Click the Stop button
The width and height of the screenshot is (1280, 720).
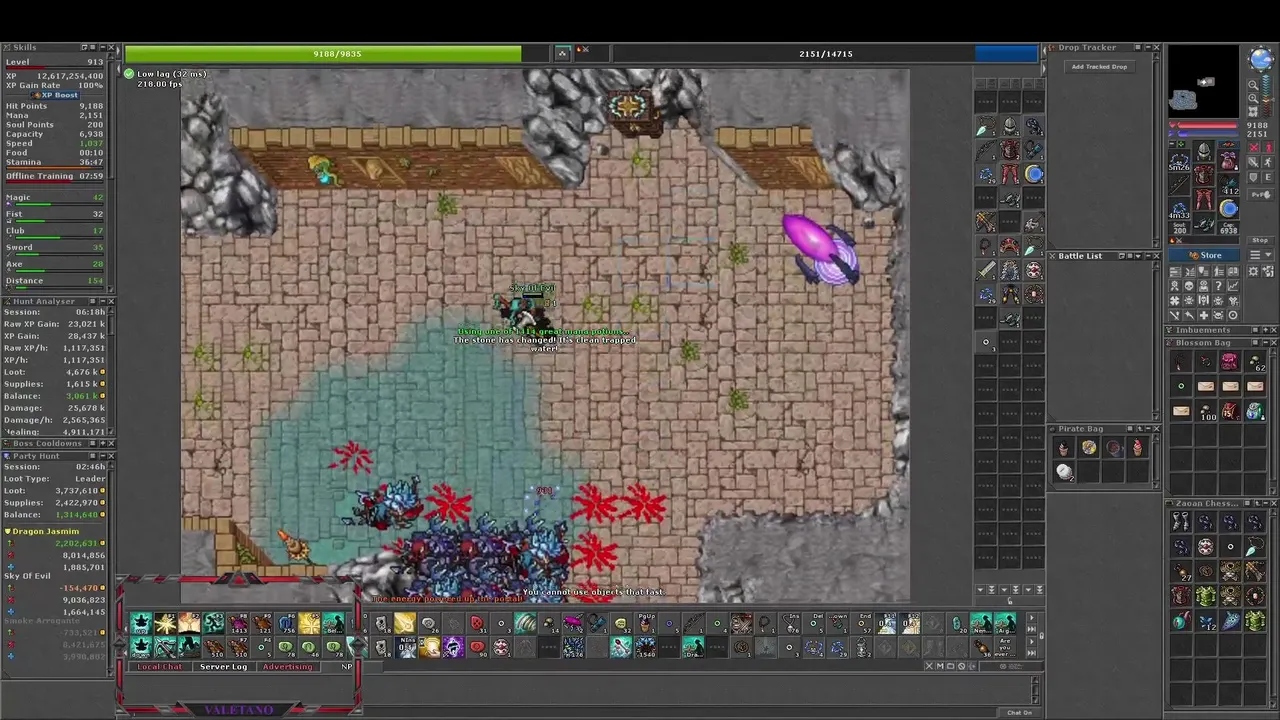click(x=1261, y=240)
